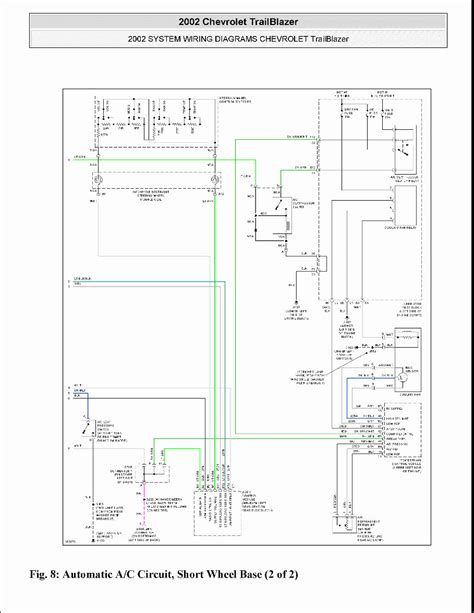Click the A/C low pressure switch symbol
Viewport: 474px width, 613px height.
85,428
